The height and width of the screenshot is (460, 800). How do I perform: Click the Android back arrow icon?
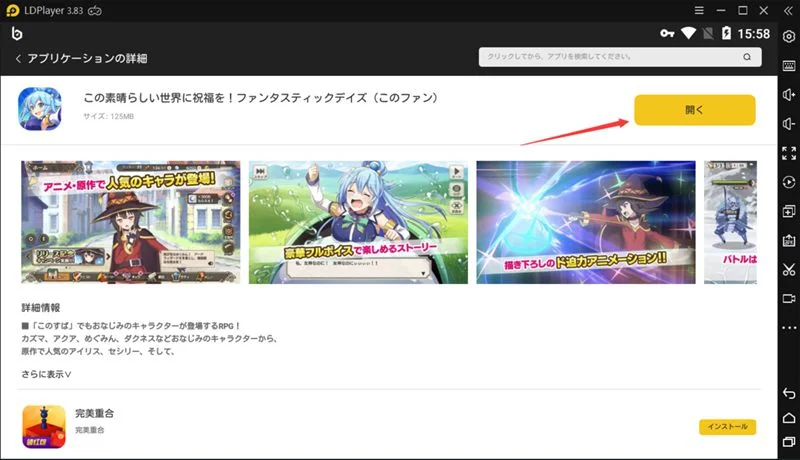(x=789, y=393)
